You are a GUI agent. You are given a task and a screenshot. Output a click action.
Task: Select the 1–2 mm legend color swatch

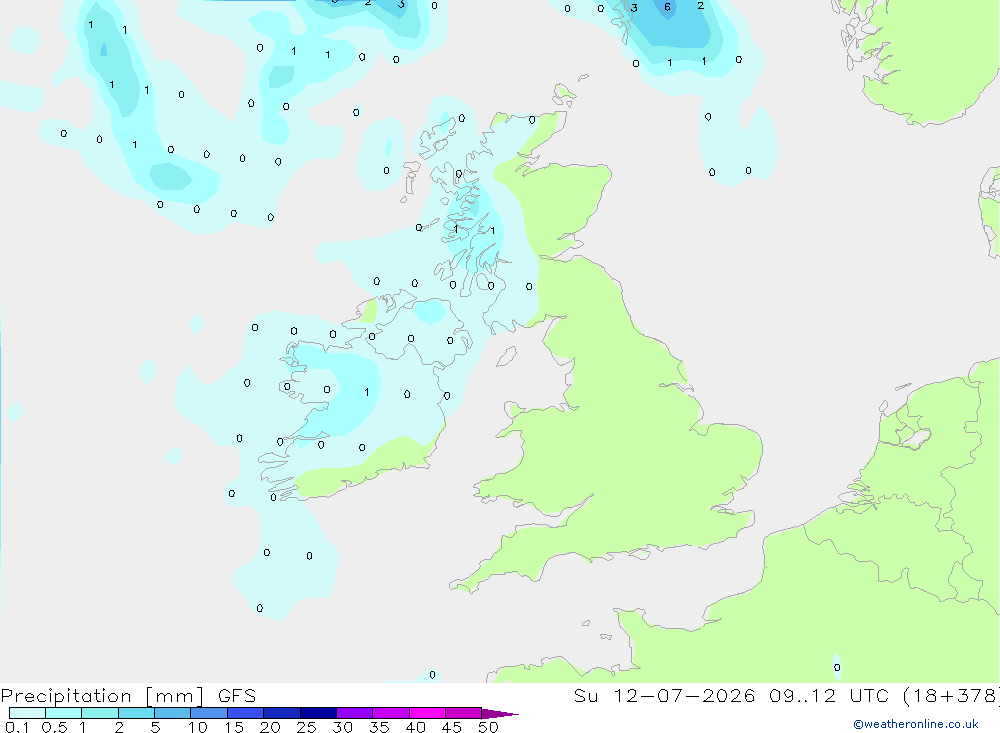[x=99, y=713]
